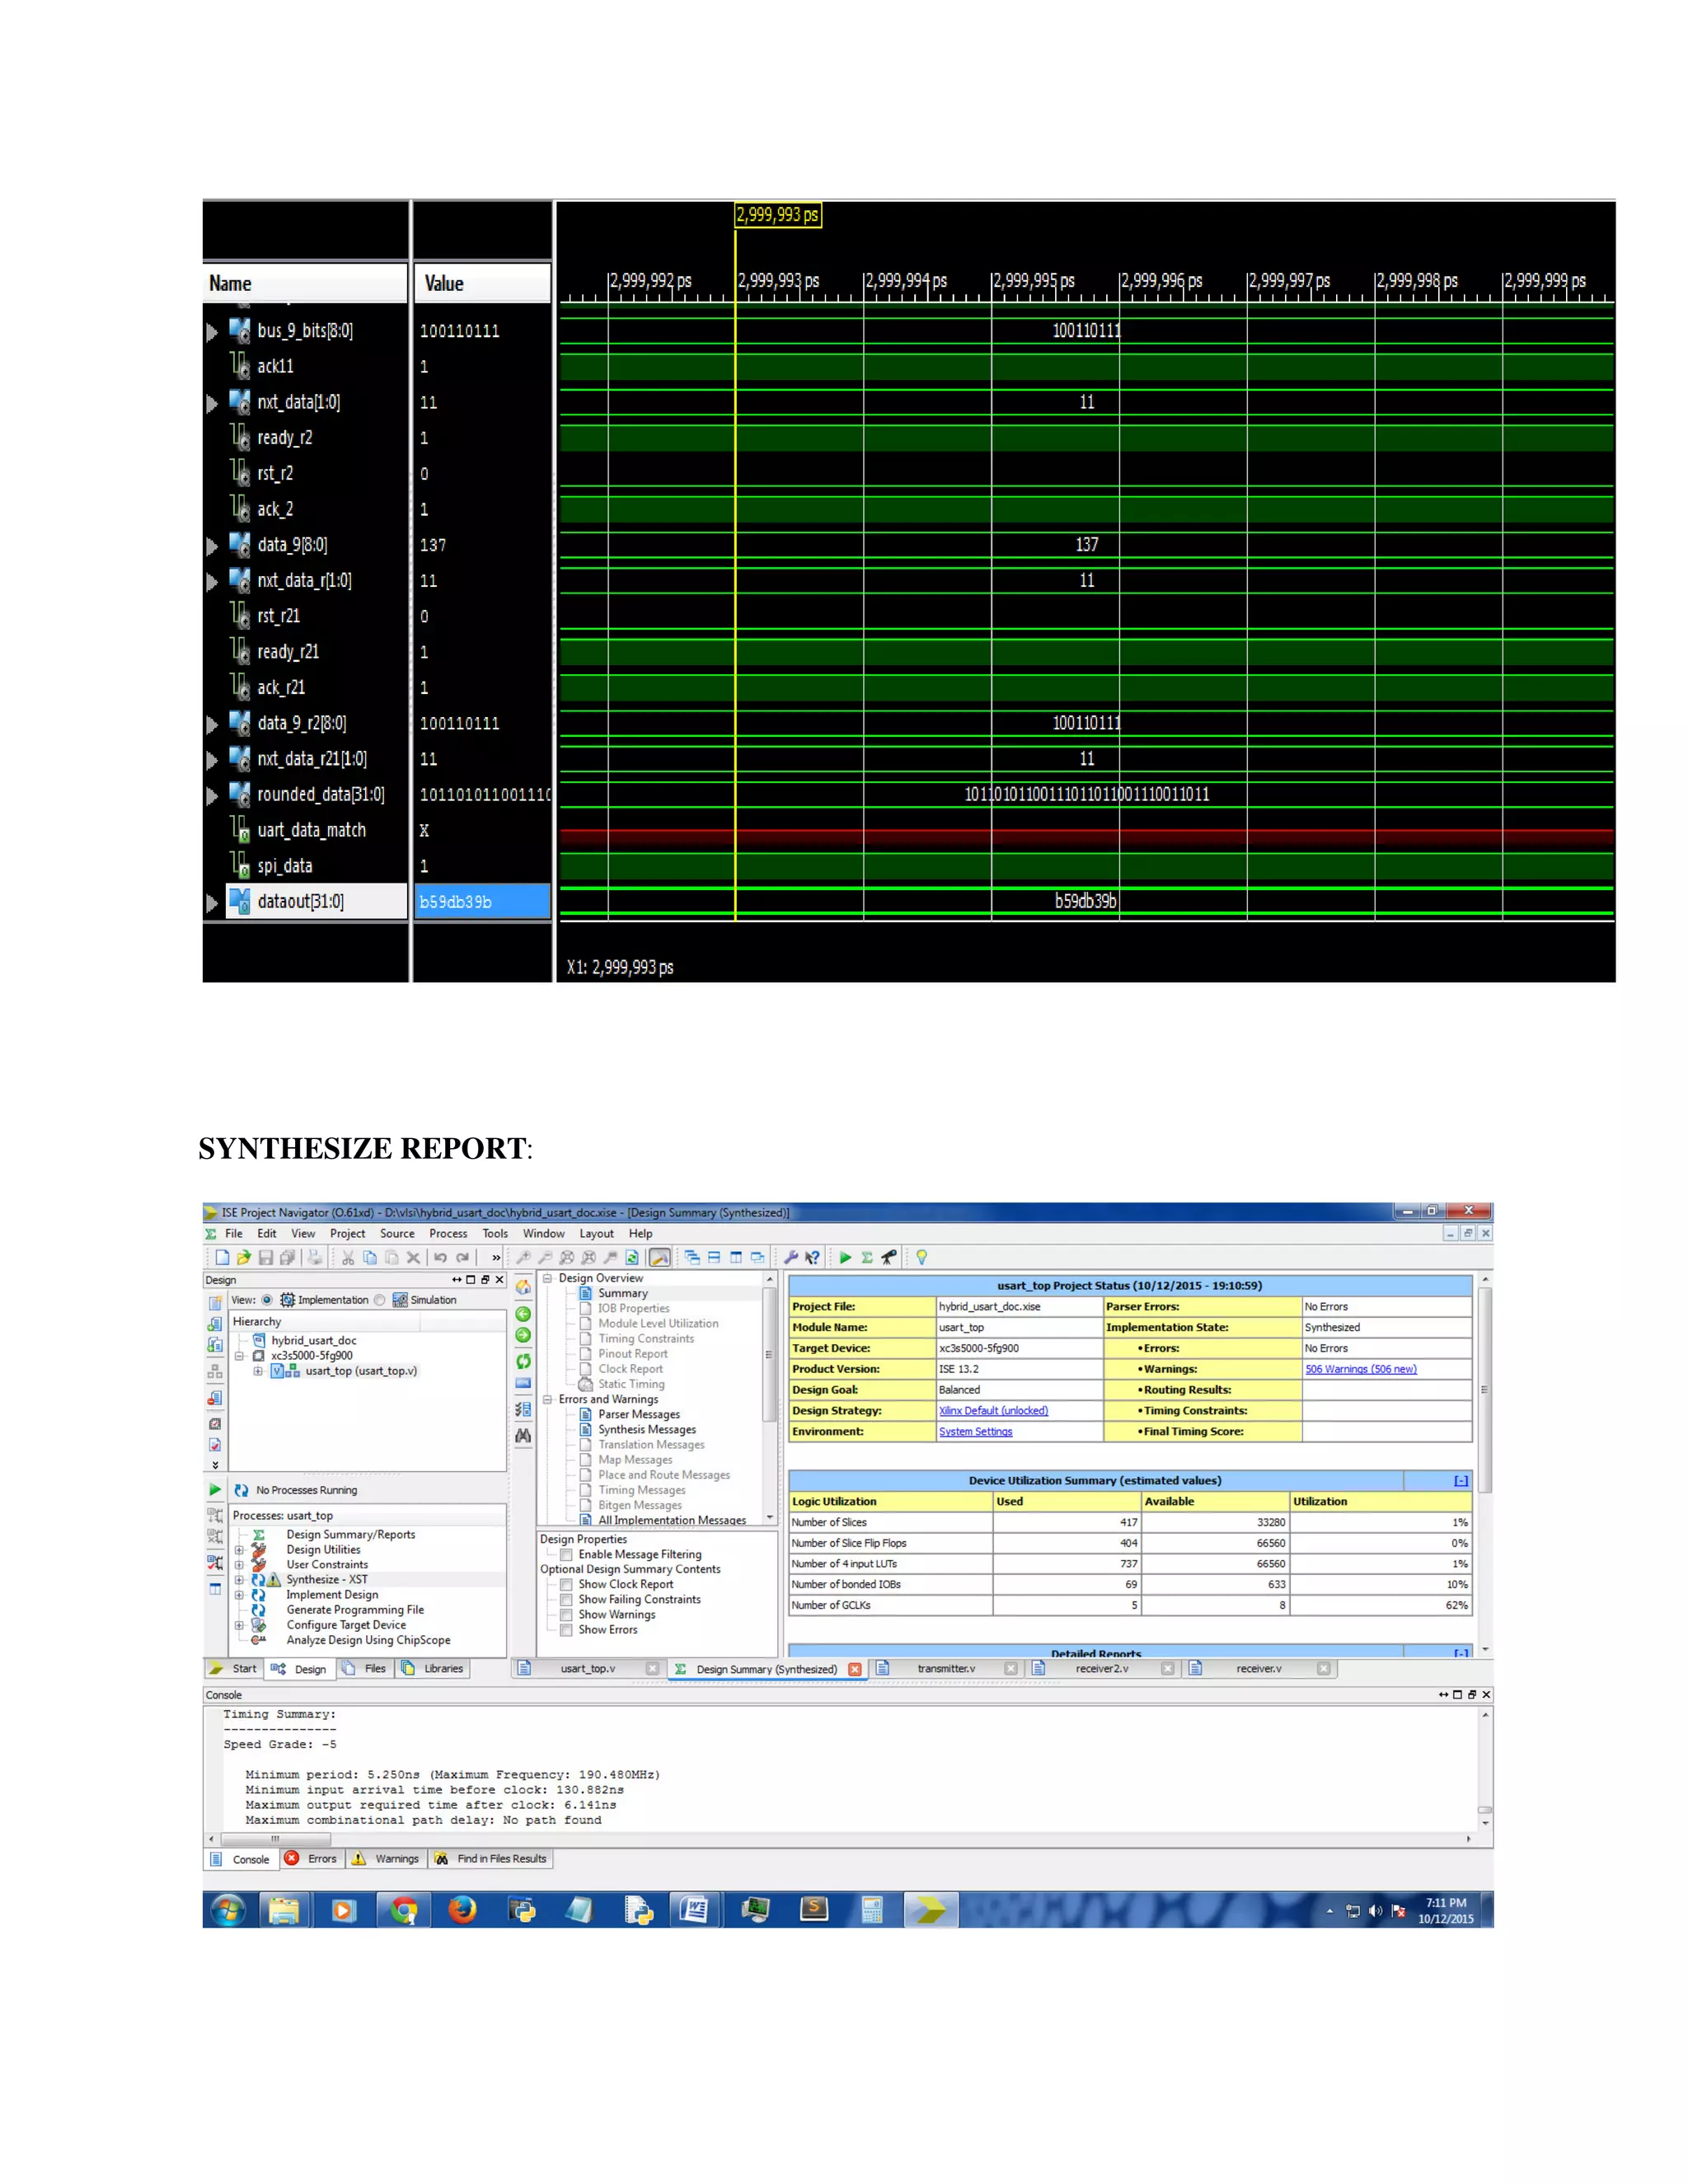1688x2184 pixels.
Task: Switch to the receiver2.v editor tab
Action: tap(1102, 1669)
